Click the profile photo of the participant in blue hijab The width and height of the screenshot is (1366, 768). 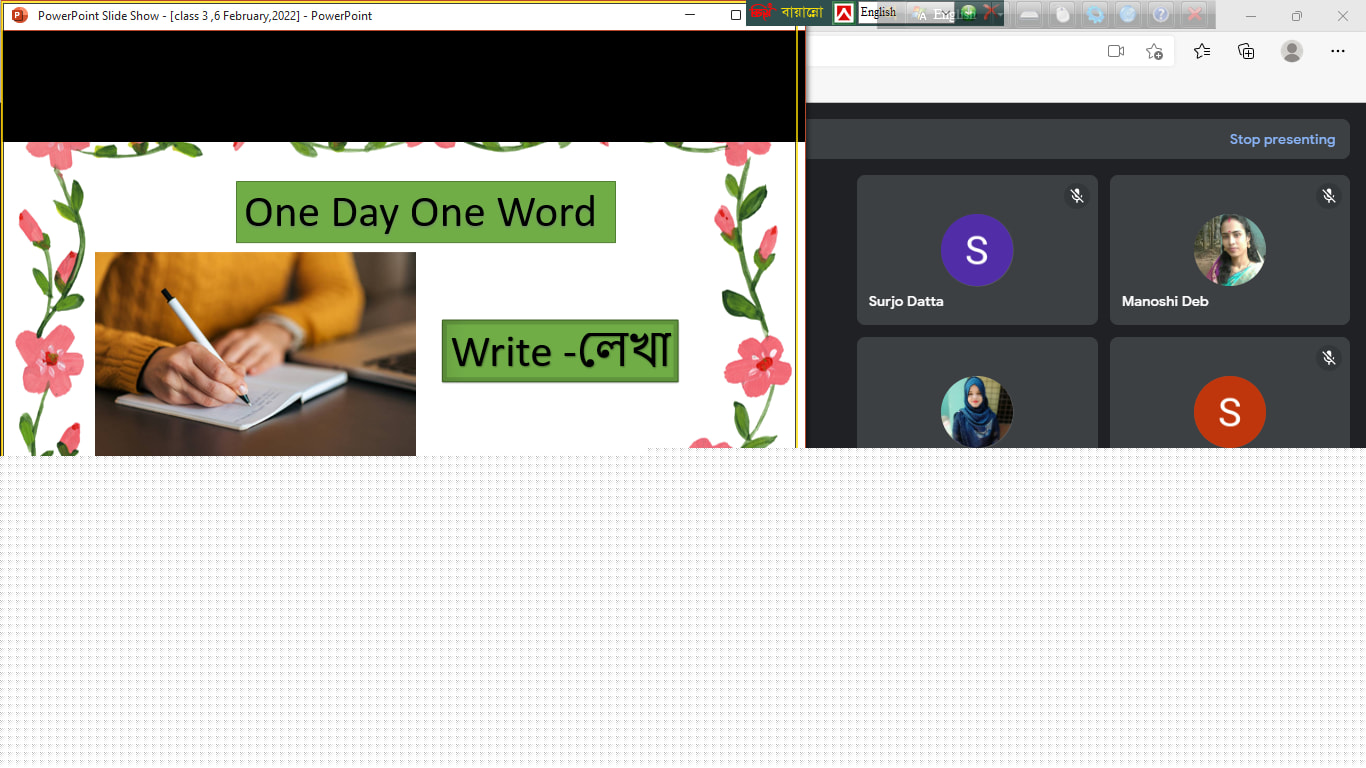point(977,411)
